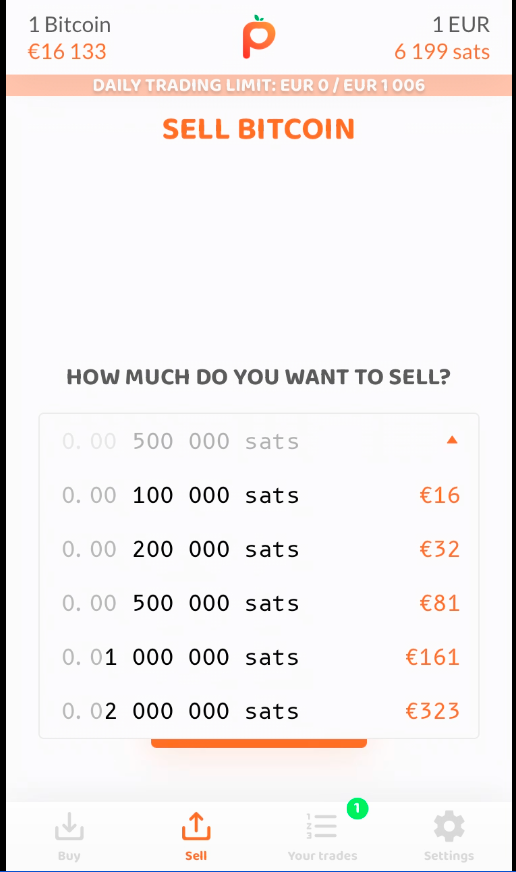Tap the Peach logo icon
This screenshot has height=872, width=516.
pos(259,37)
